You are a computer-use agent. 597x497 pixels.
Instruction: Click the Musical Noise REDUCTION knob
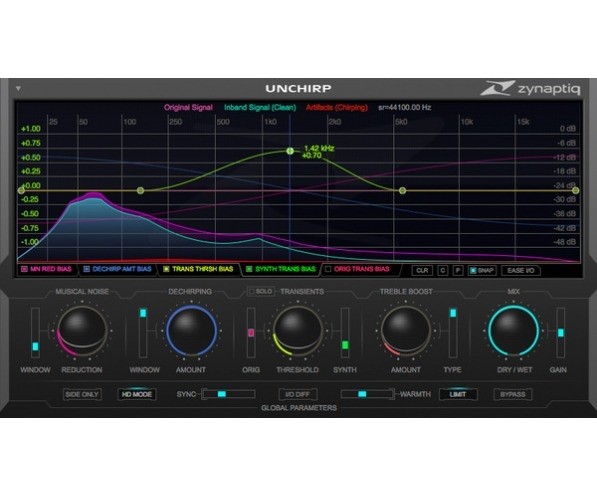[82, 329]
